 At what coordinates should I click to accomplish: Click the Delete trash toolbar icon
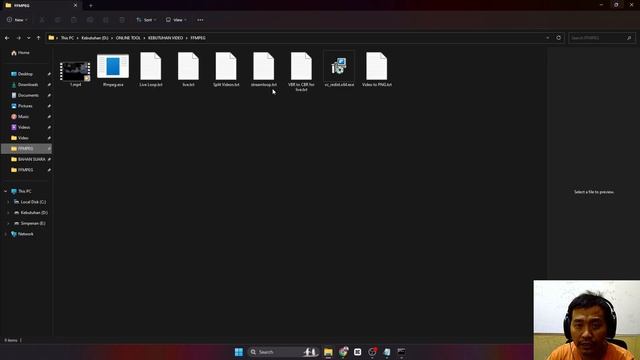click(x=122, y=20)
